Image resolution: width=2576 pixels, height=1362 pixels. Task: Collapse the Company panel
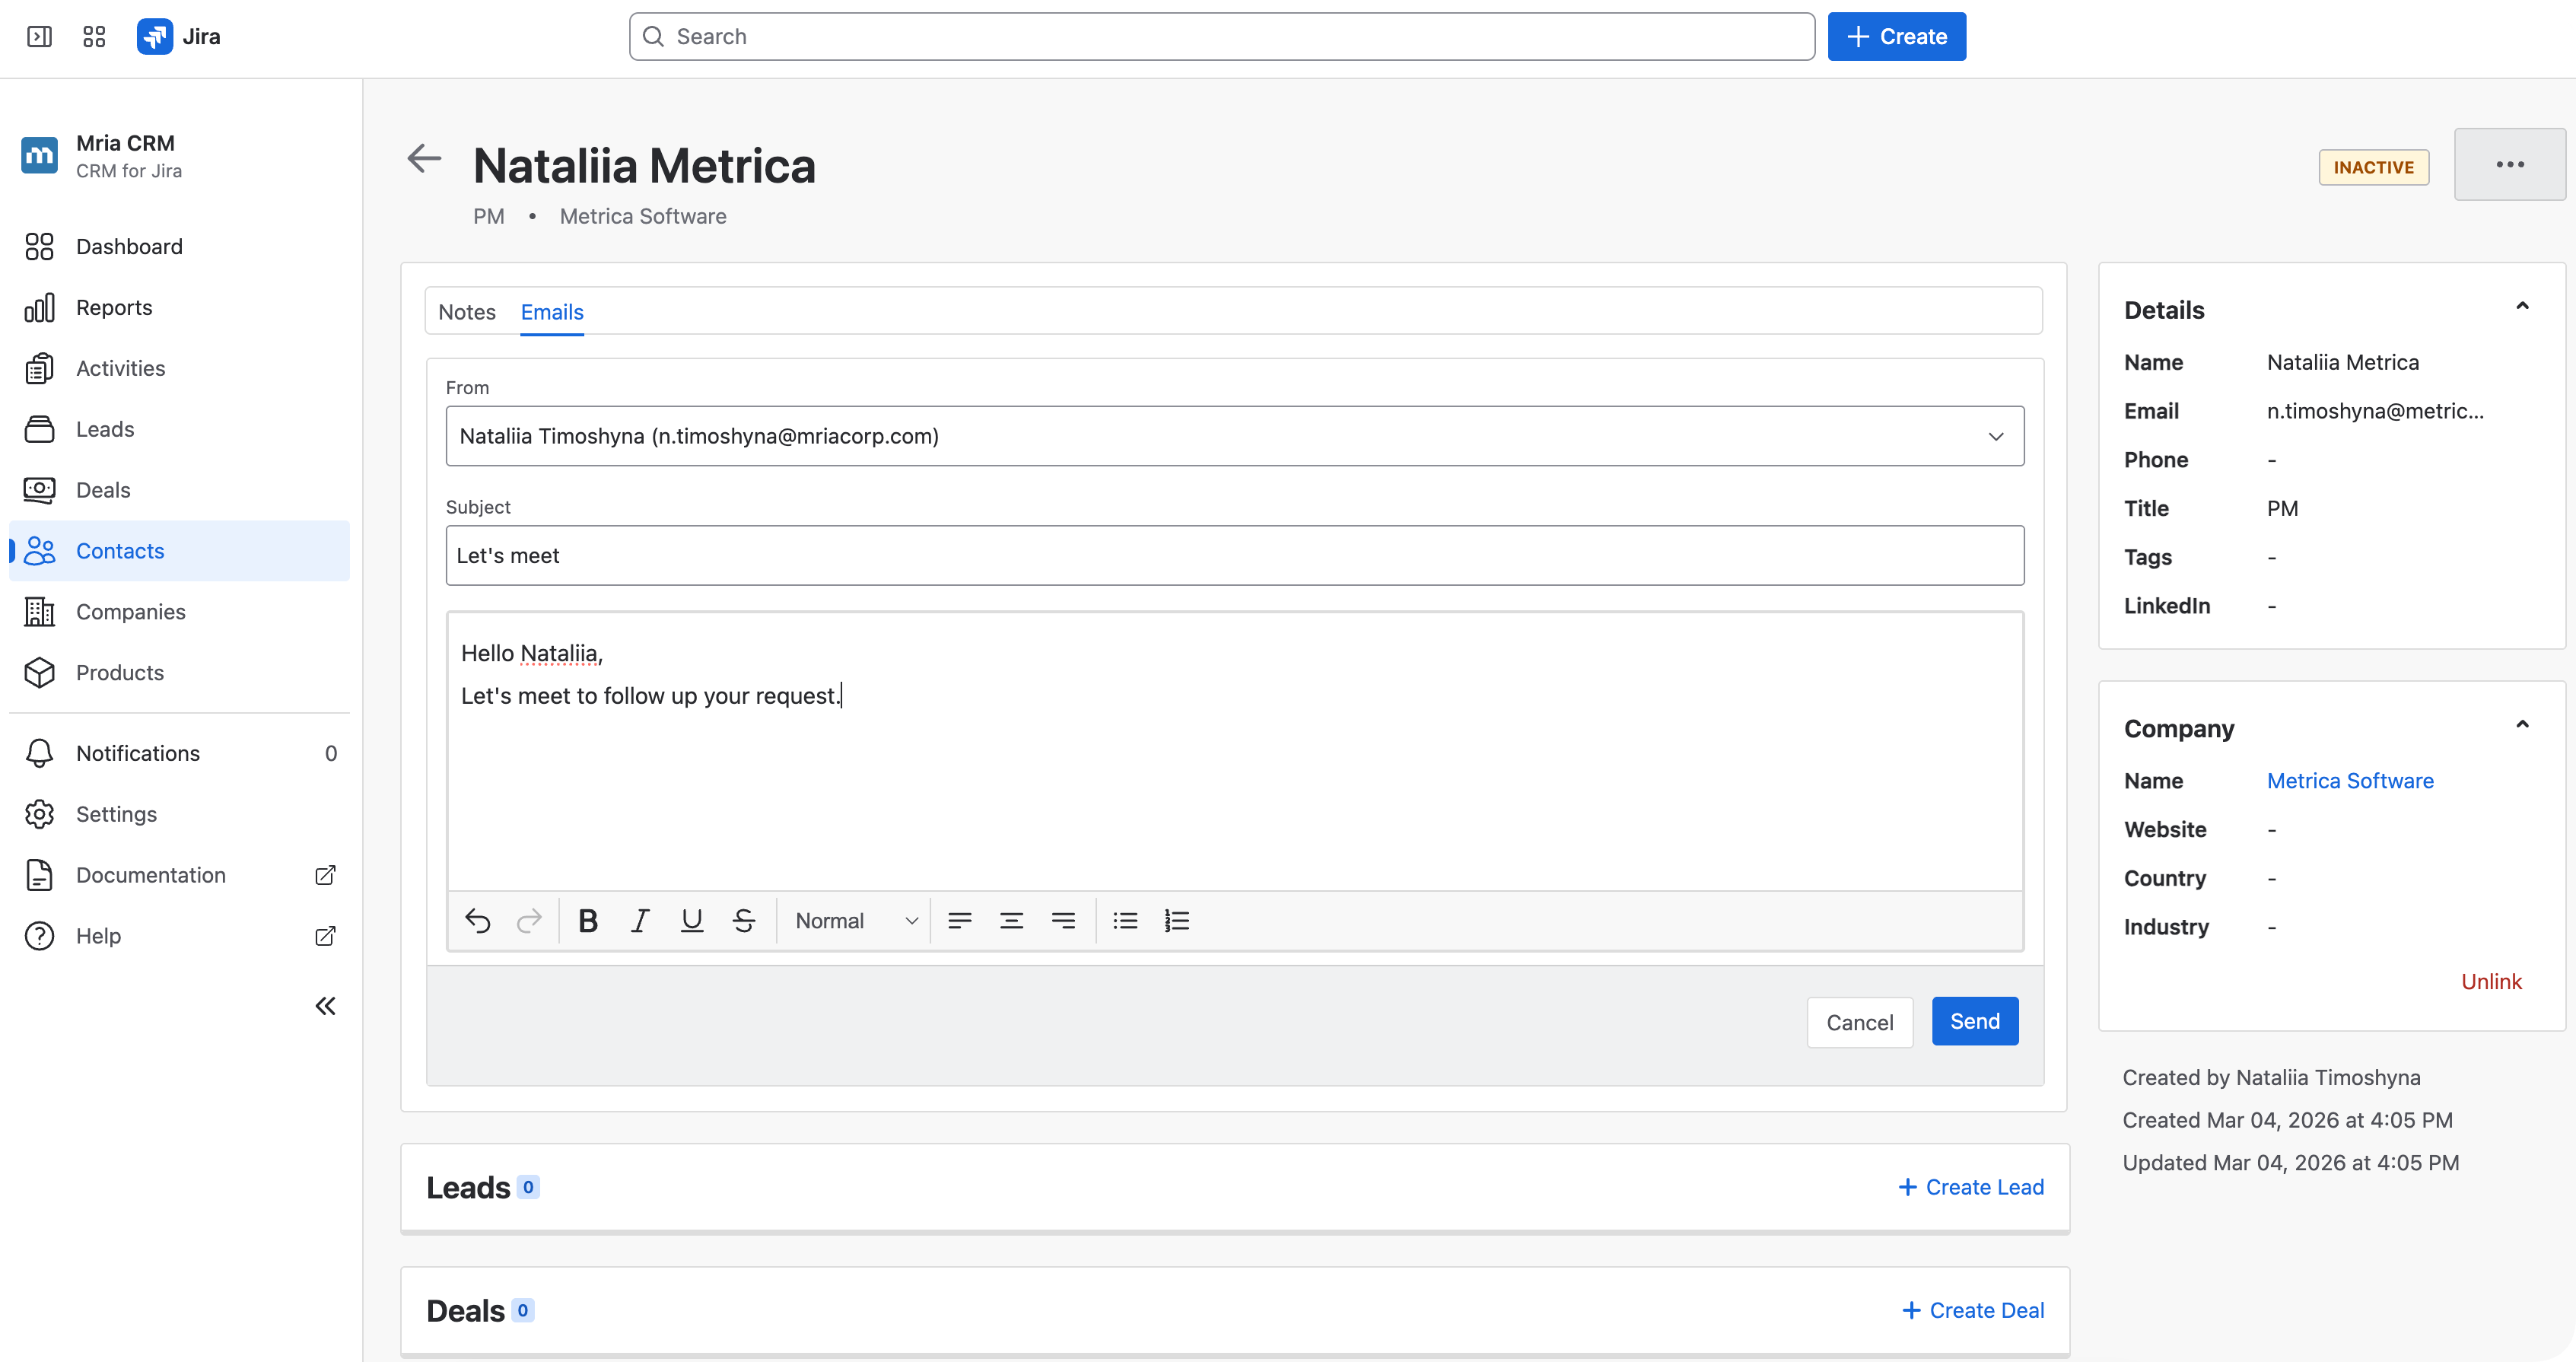point(2522,725)
